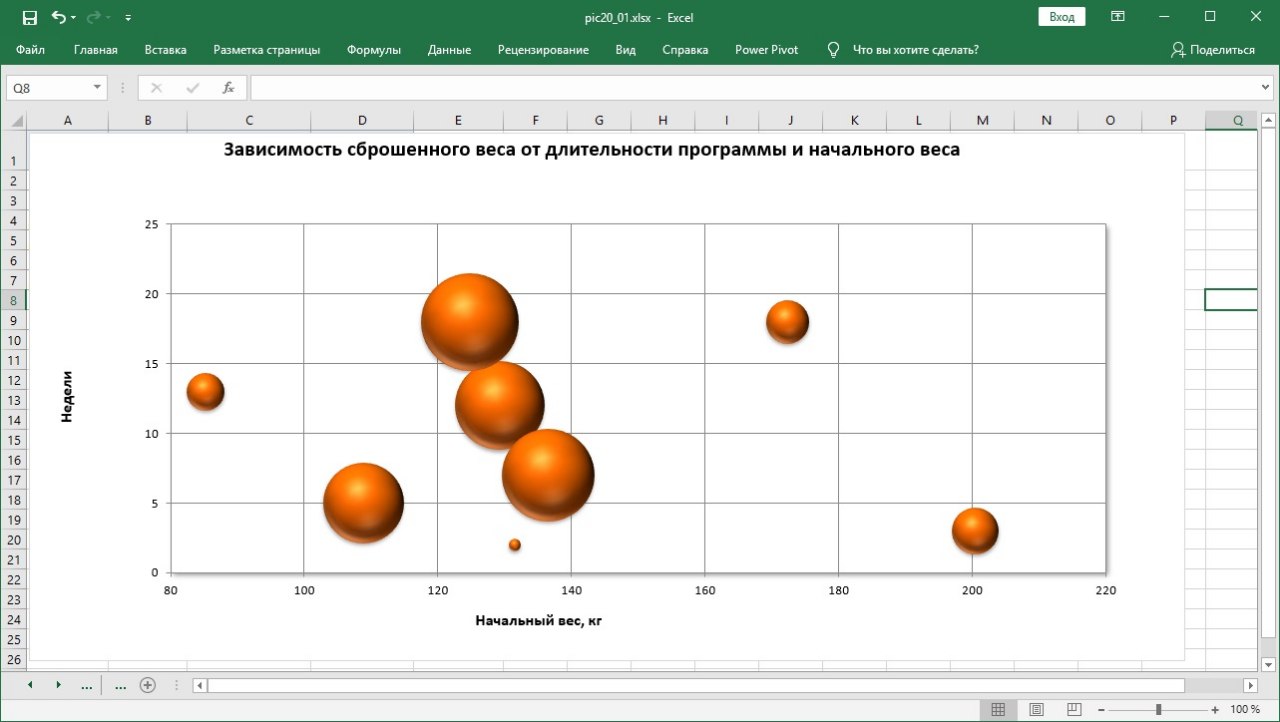This screenshot has height=722, width=1280.
Task: Switch to Page Layout view icon
Action: click(1036, 709)
